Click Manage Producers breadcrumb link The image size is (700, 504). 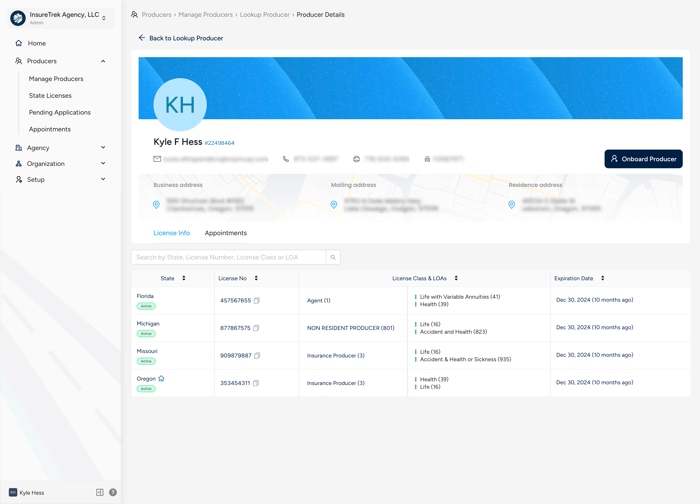coord(205,15)
